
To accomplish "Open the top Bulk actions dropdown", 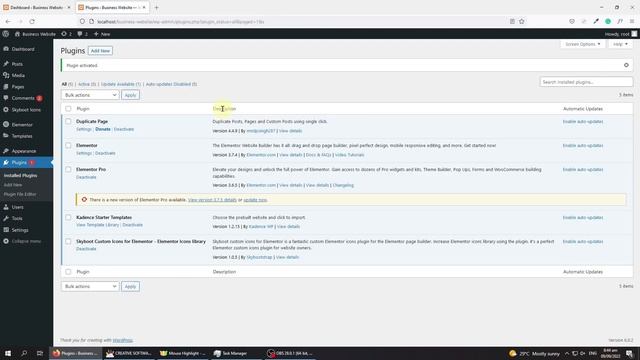I will pyautogui.click(x=90, y=95).
